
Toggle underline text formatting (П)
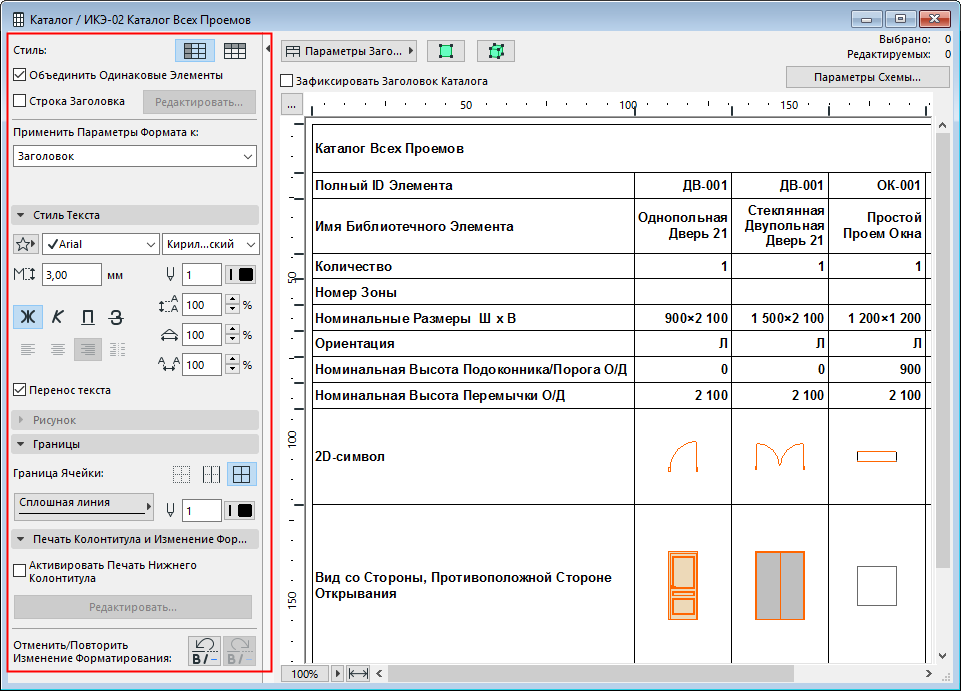point(87,318)
